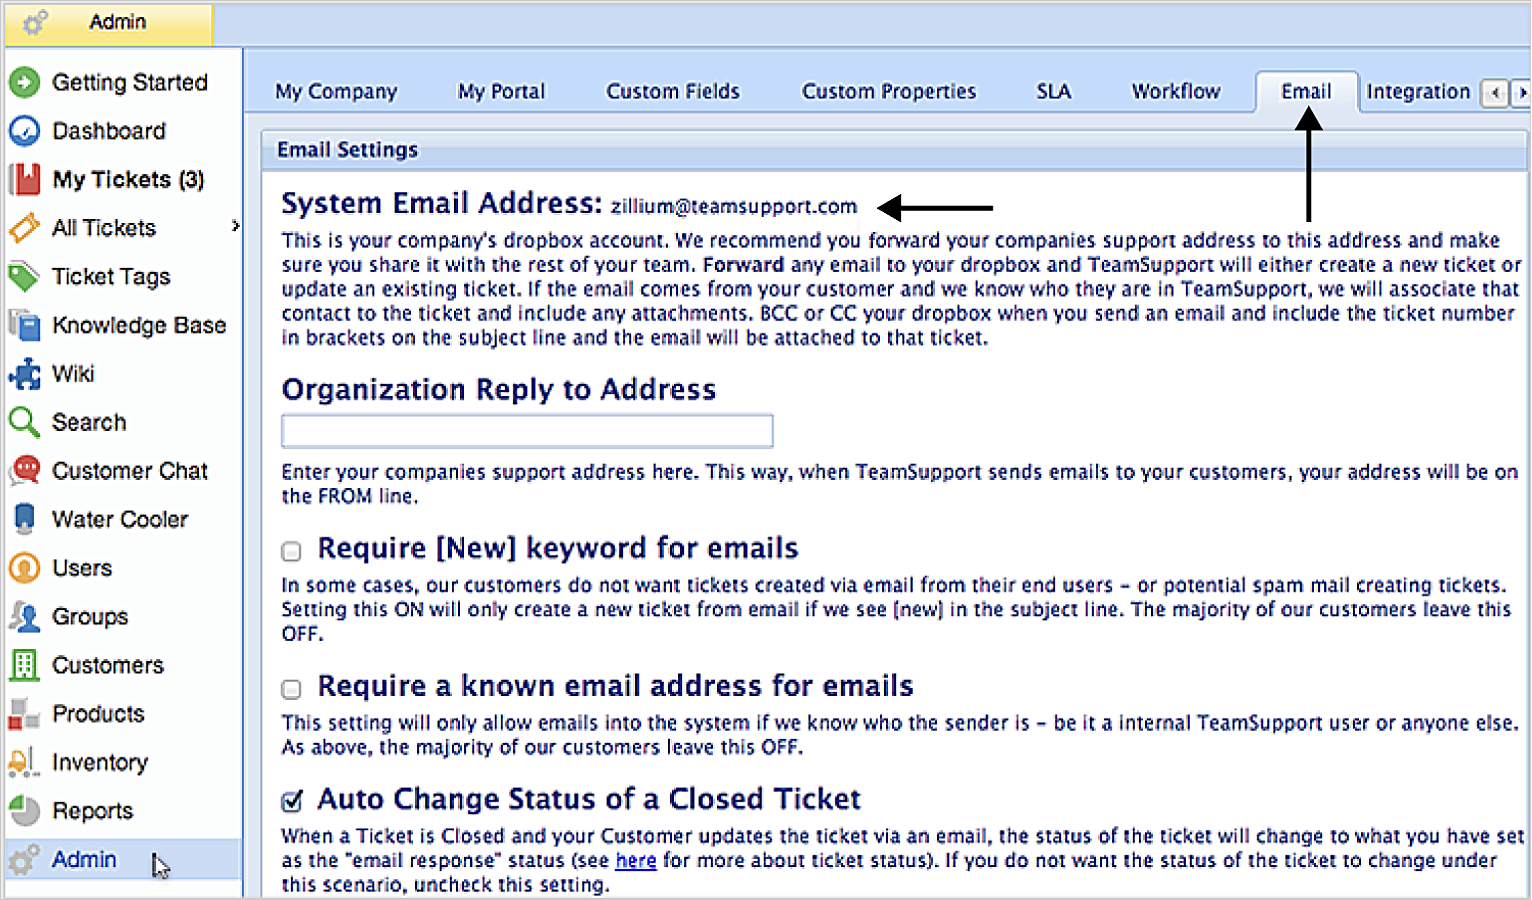The width and height of the screenshot is (1532, 900).
Task: Click the My Tickets red book icon
Action: [x=24, y=179]
